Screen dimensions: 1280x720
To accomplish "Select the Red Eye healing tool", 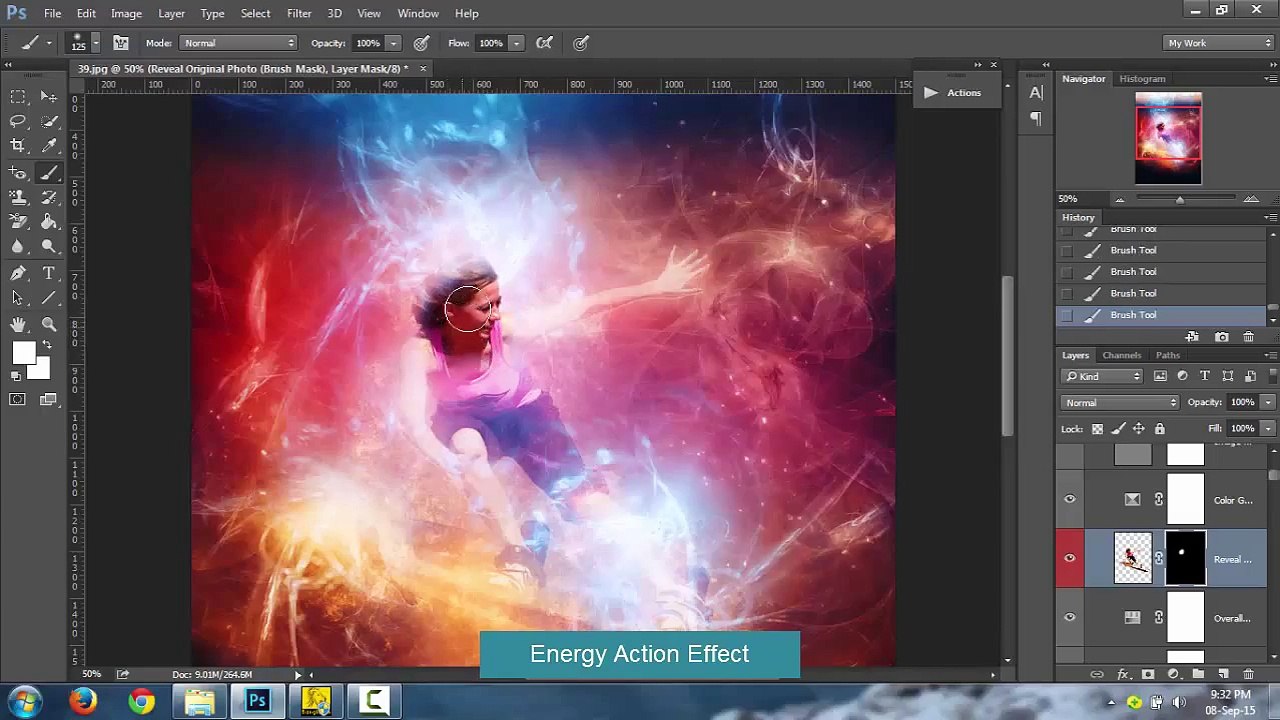I will pyautogui.click(x=18, y=173).
